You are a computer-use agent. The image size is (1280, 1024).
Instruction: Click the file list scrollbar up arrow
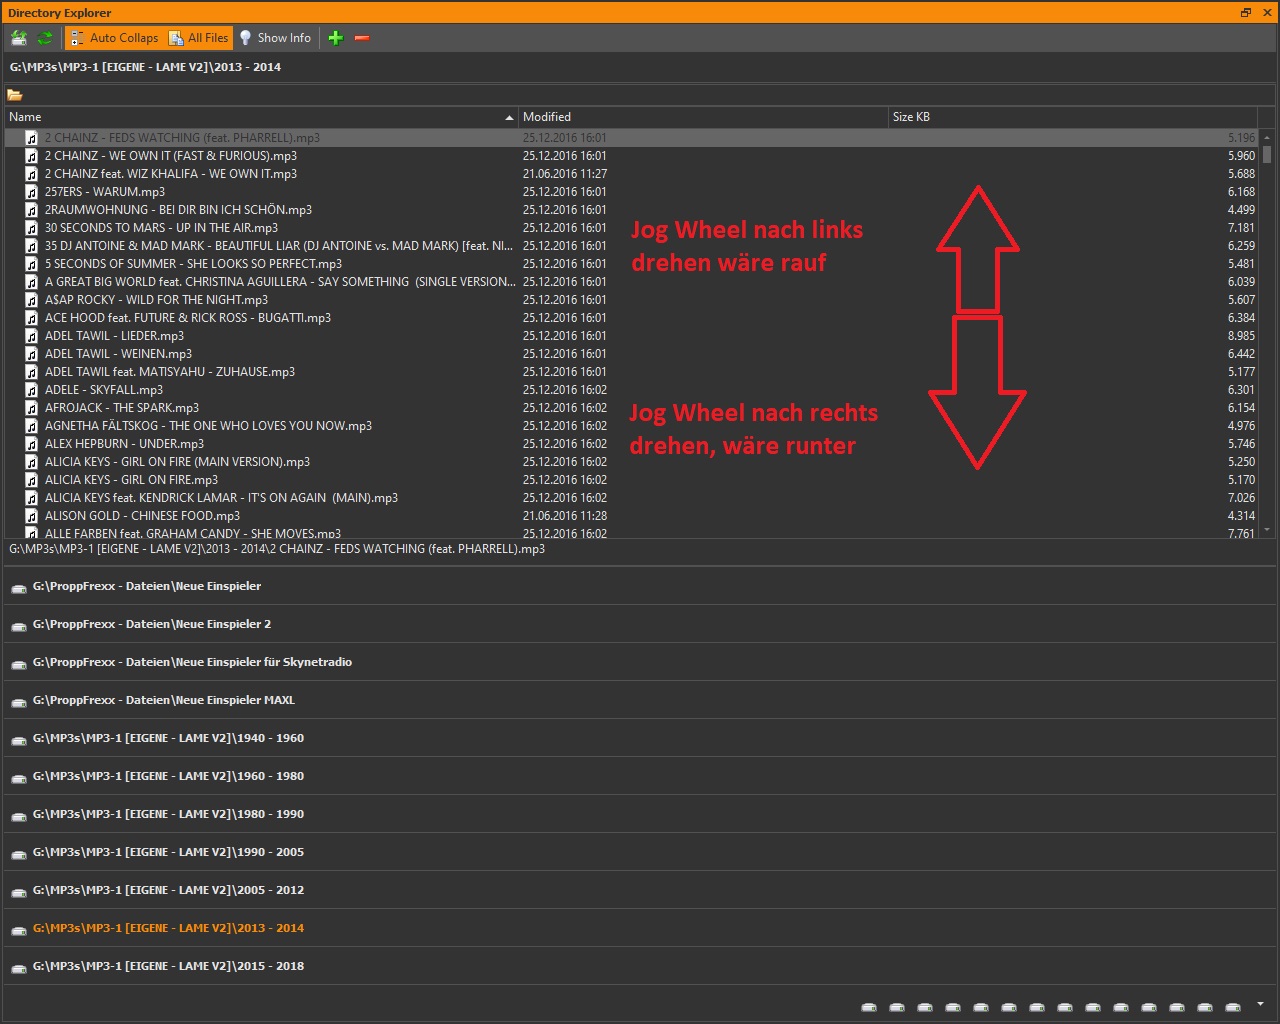pos(1267,137)
